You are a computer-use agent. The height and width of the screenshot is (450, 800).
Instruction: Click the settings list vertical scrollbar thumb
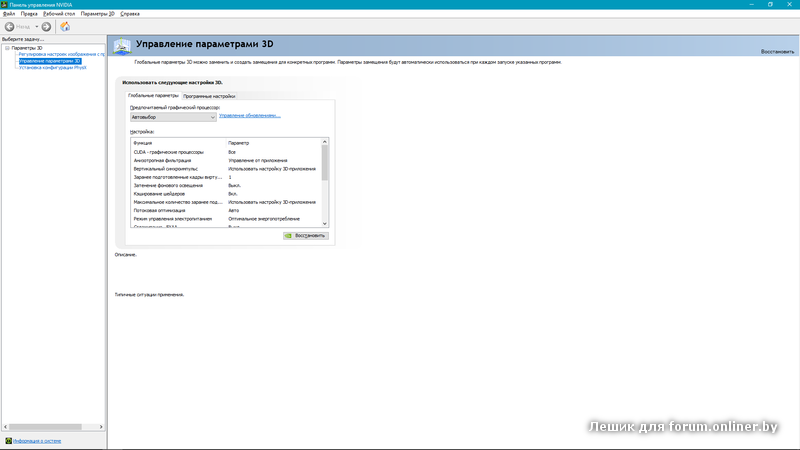tap(324, 163)
